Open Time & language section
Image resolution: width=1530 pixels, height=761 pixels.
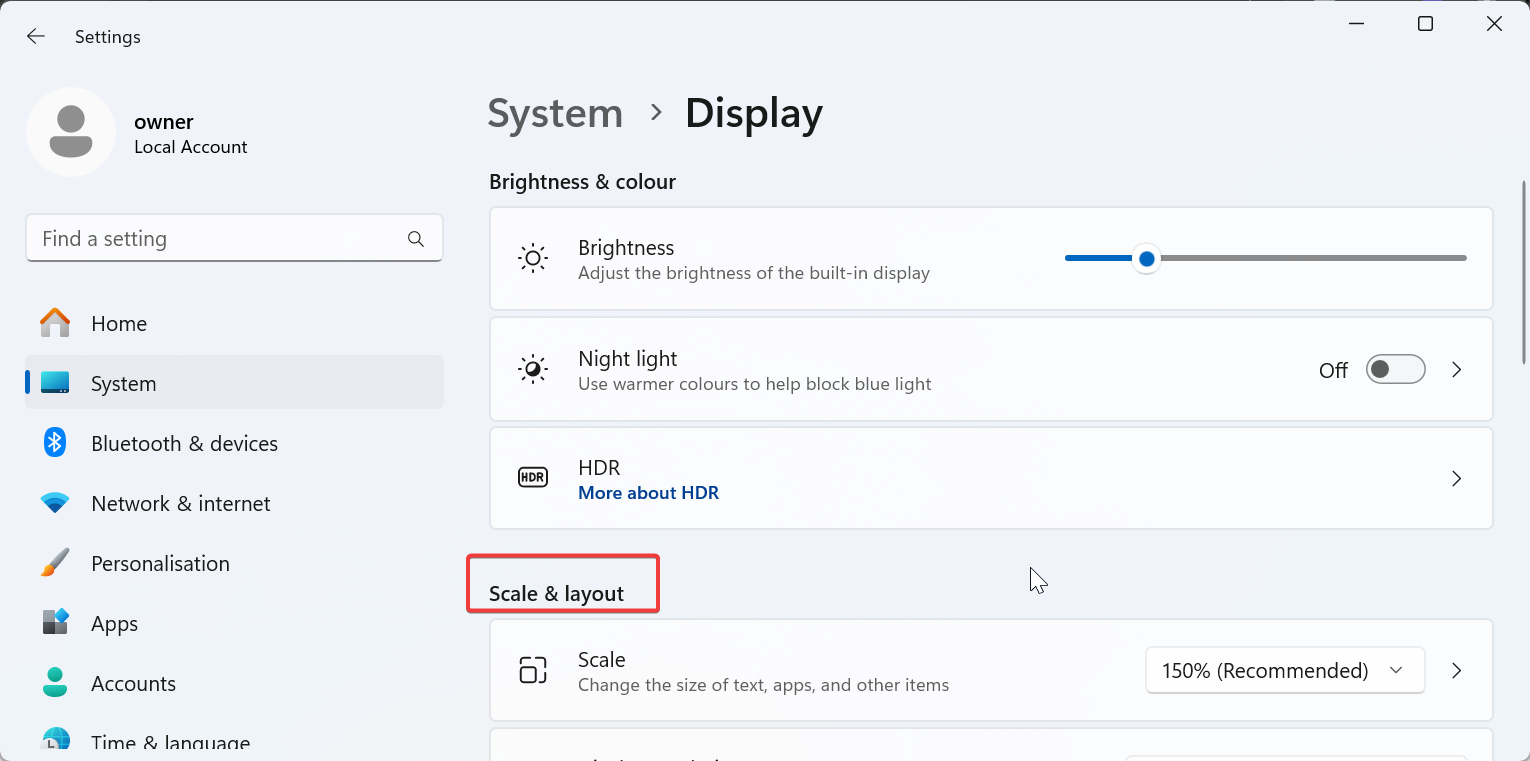[170, 742]
